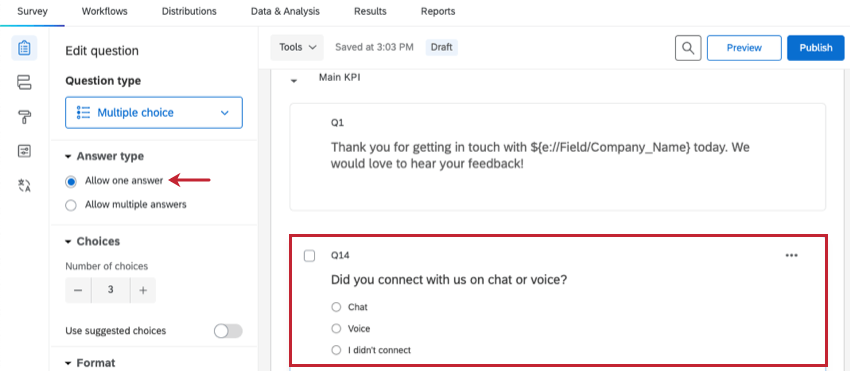Image resolution: width=850 pixels, height=371 pixels.
Task: Check the Q14 question selection checkbox
Action: (x=309, y=255)
